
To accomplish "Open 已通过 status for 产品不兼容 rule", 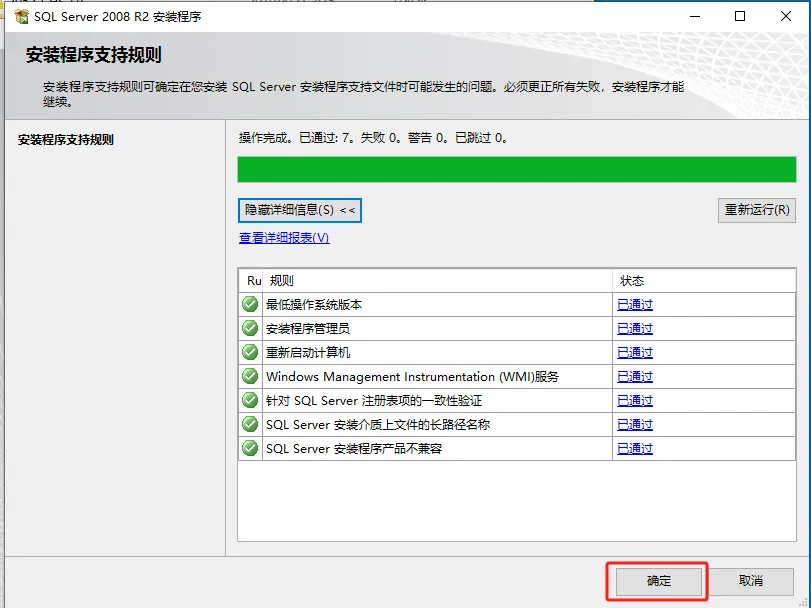I will point(635,448).
